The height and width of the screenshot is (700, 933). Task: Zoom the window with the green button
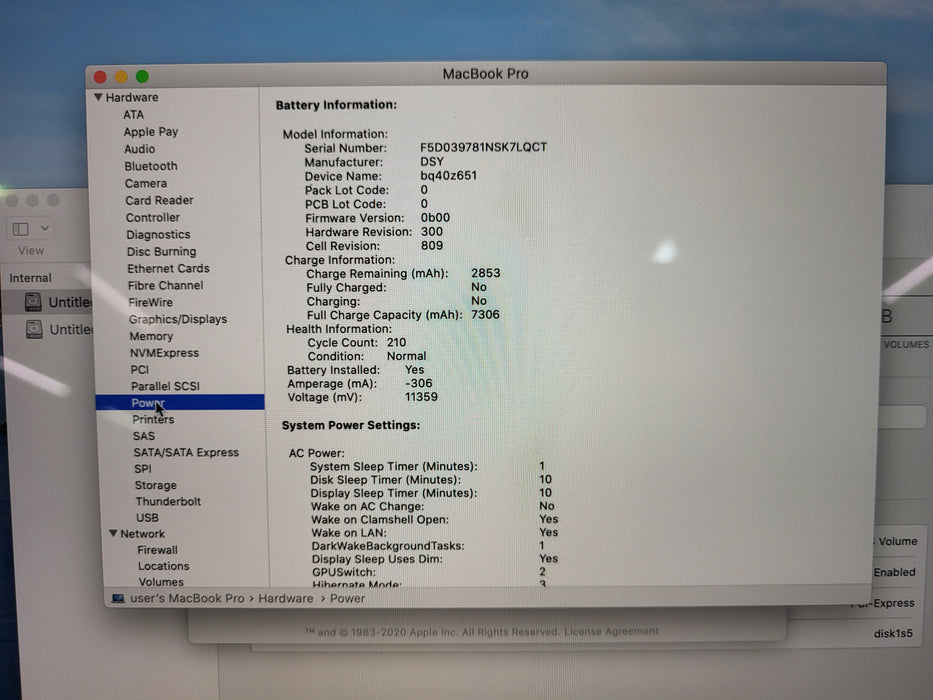(x=142, y=76)
